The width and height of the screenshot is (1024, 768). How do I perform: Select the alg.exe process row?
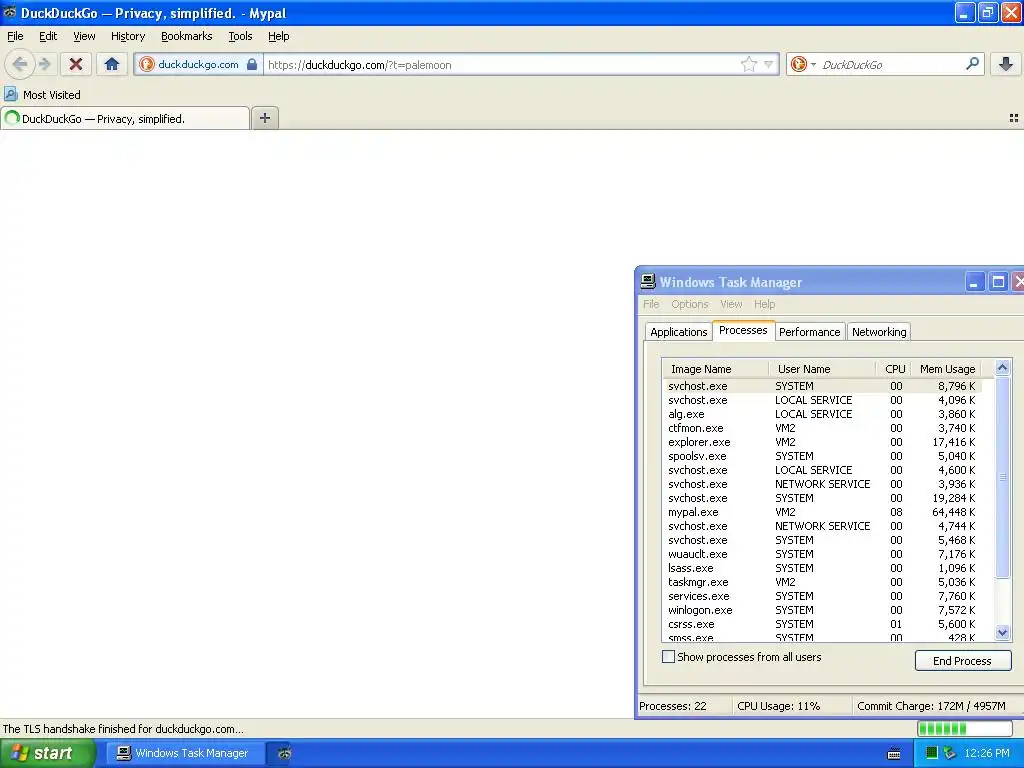click(x=822, y=414)
